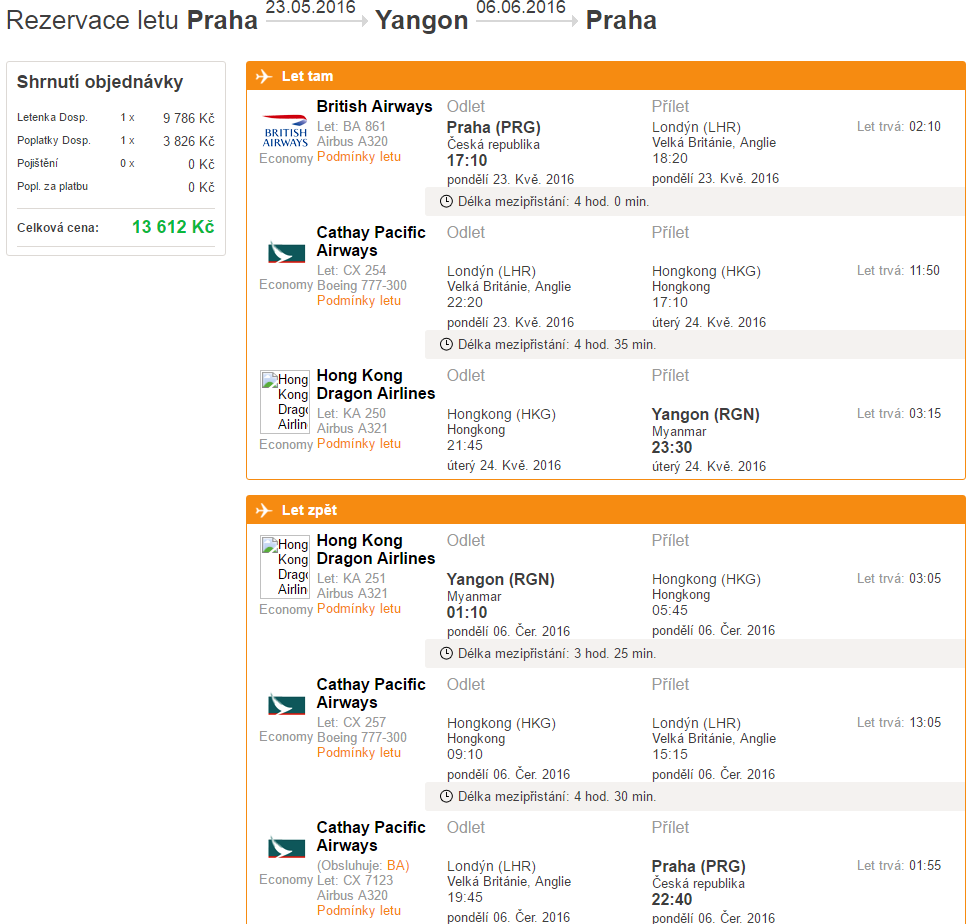
Task: Click clock icon at 4 hod. 30 min. layover
Action: [x=446, y=796]
